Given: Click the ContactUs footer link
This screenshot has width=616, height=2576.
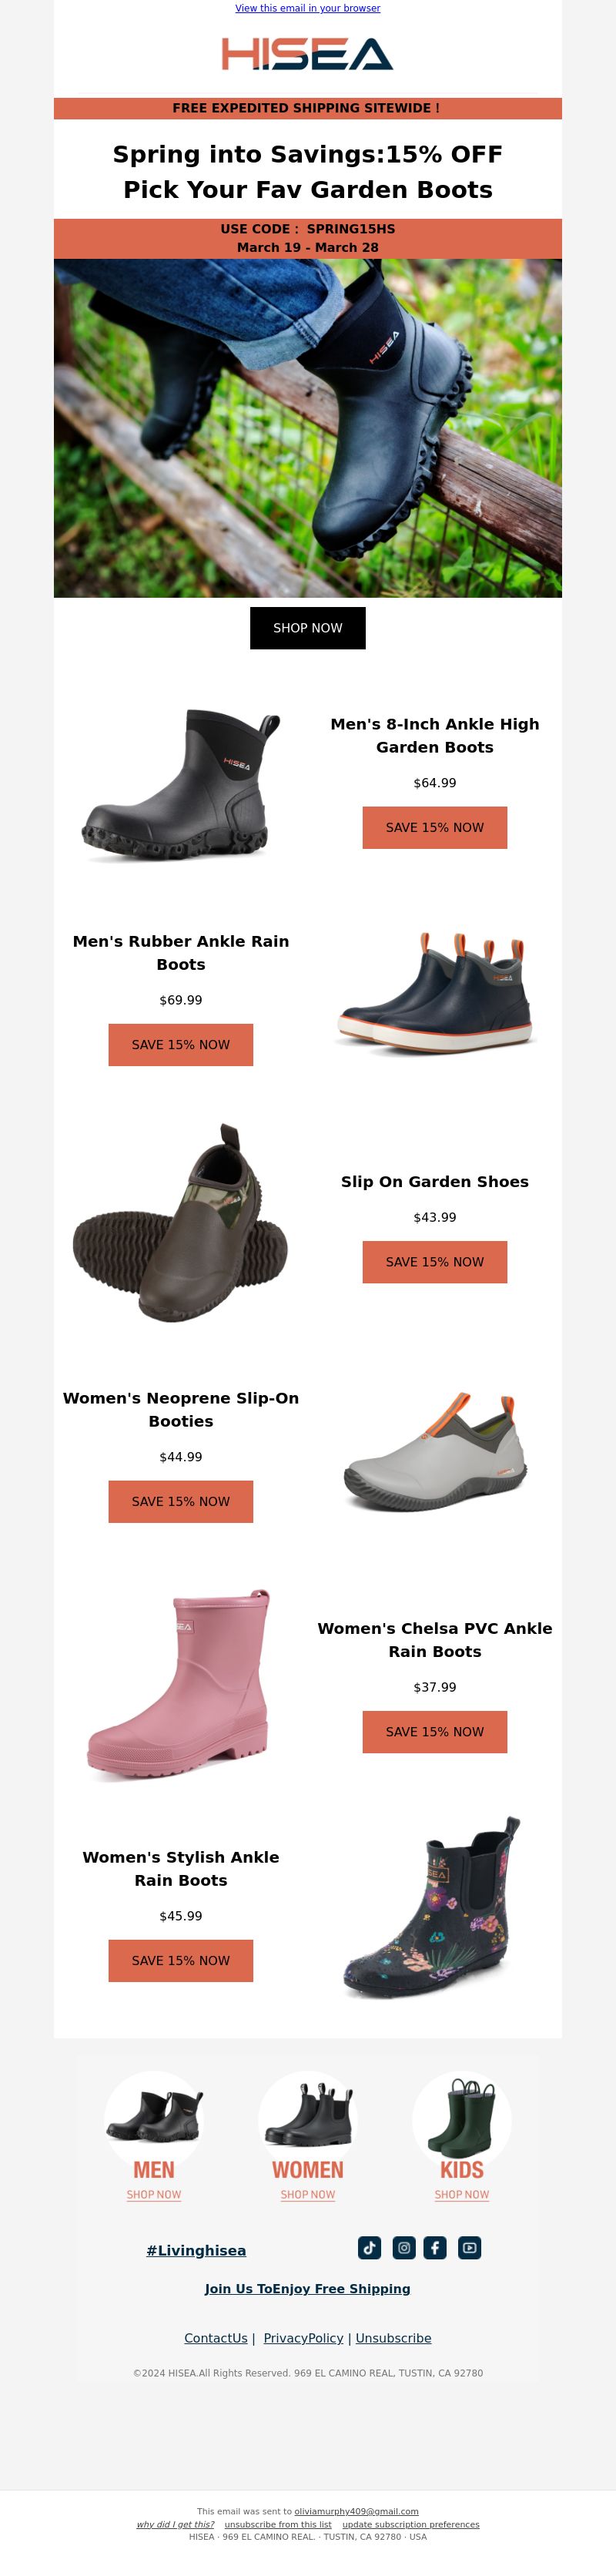Looking at the screenshot, I should coord(216,2338).
